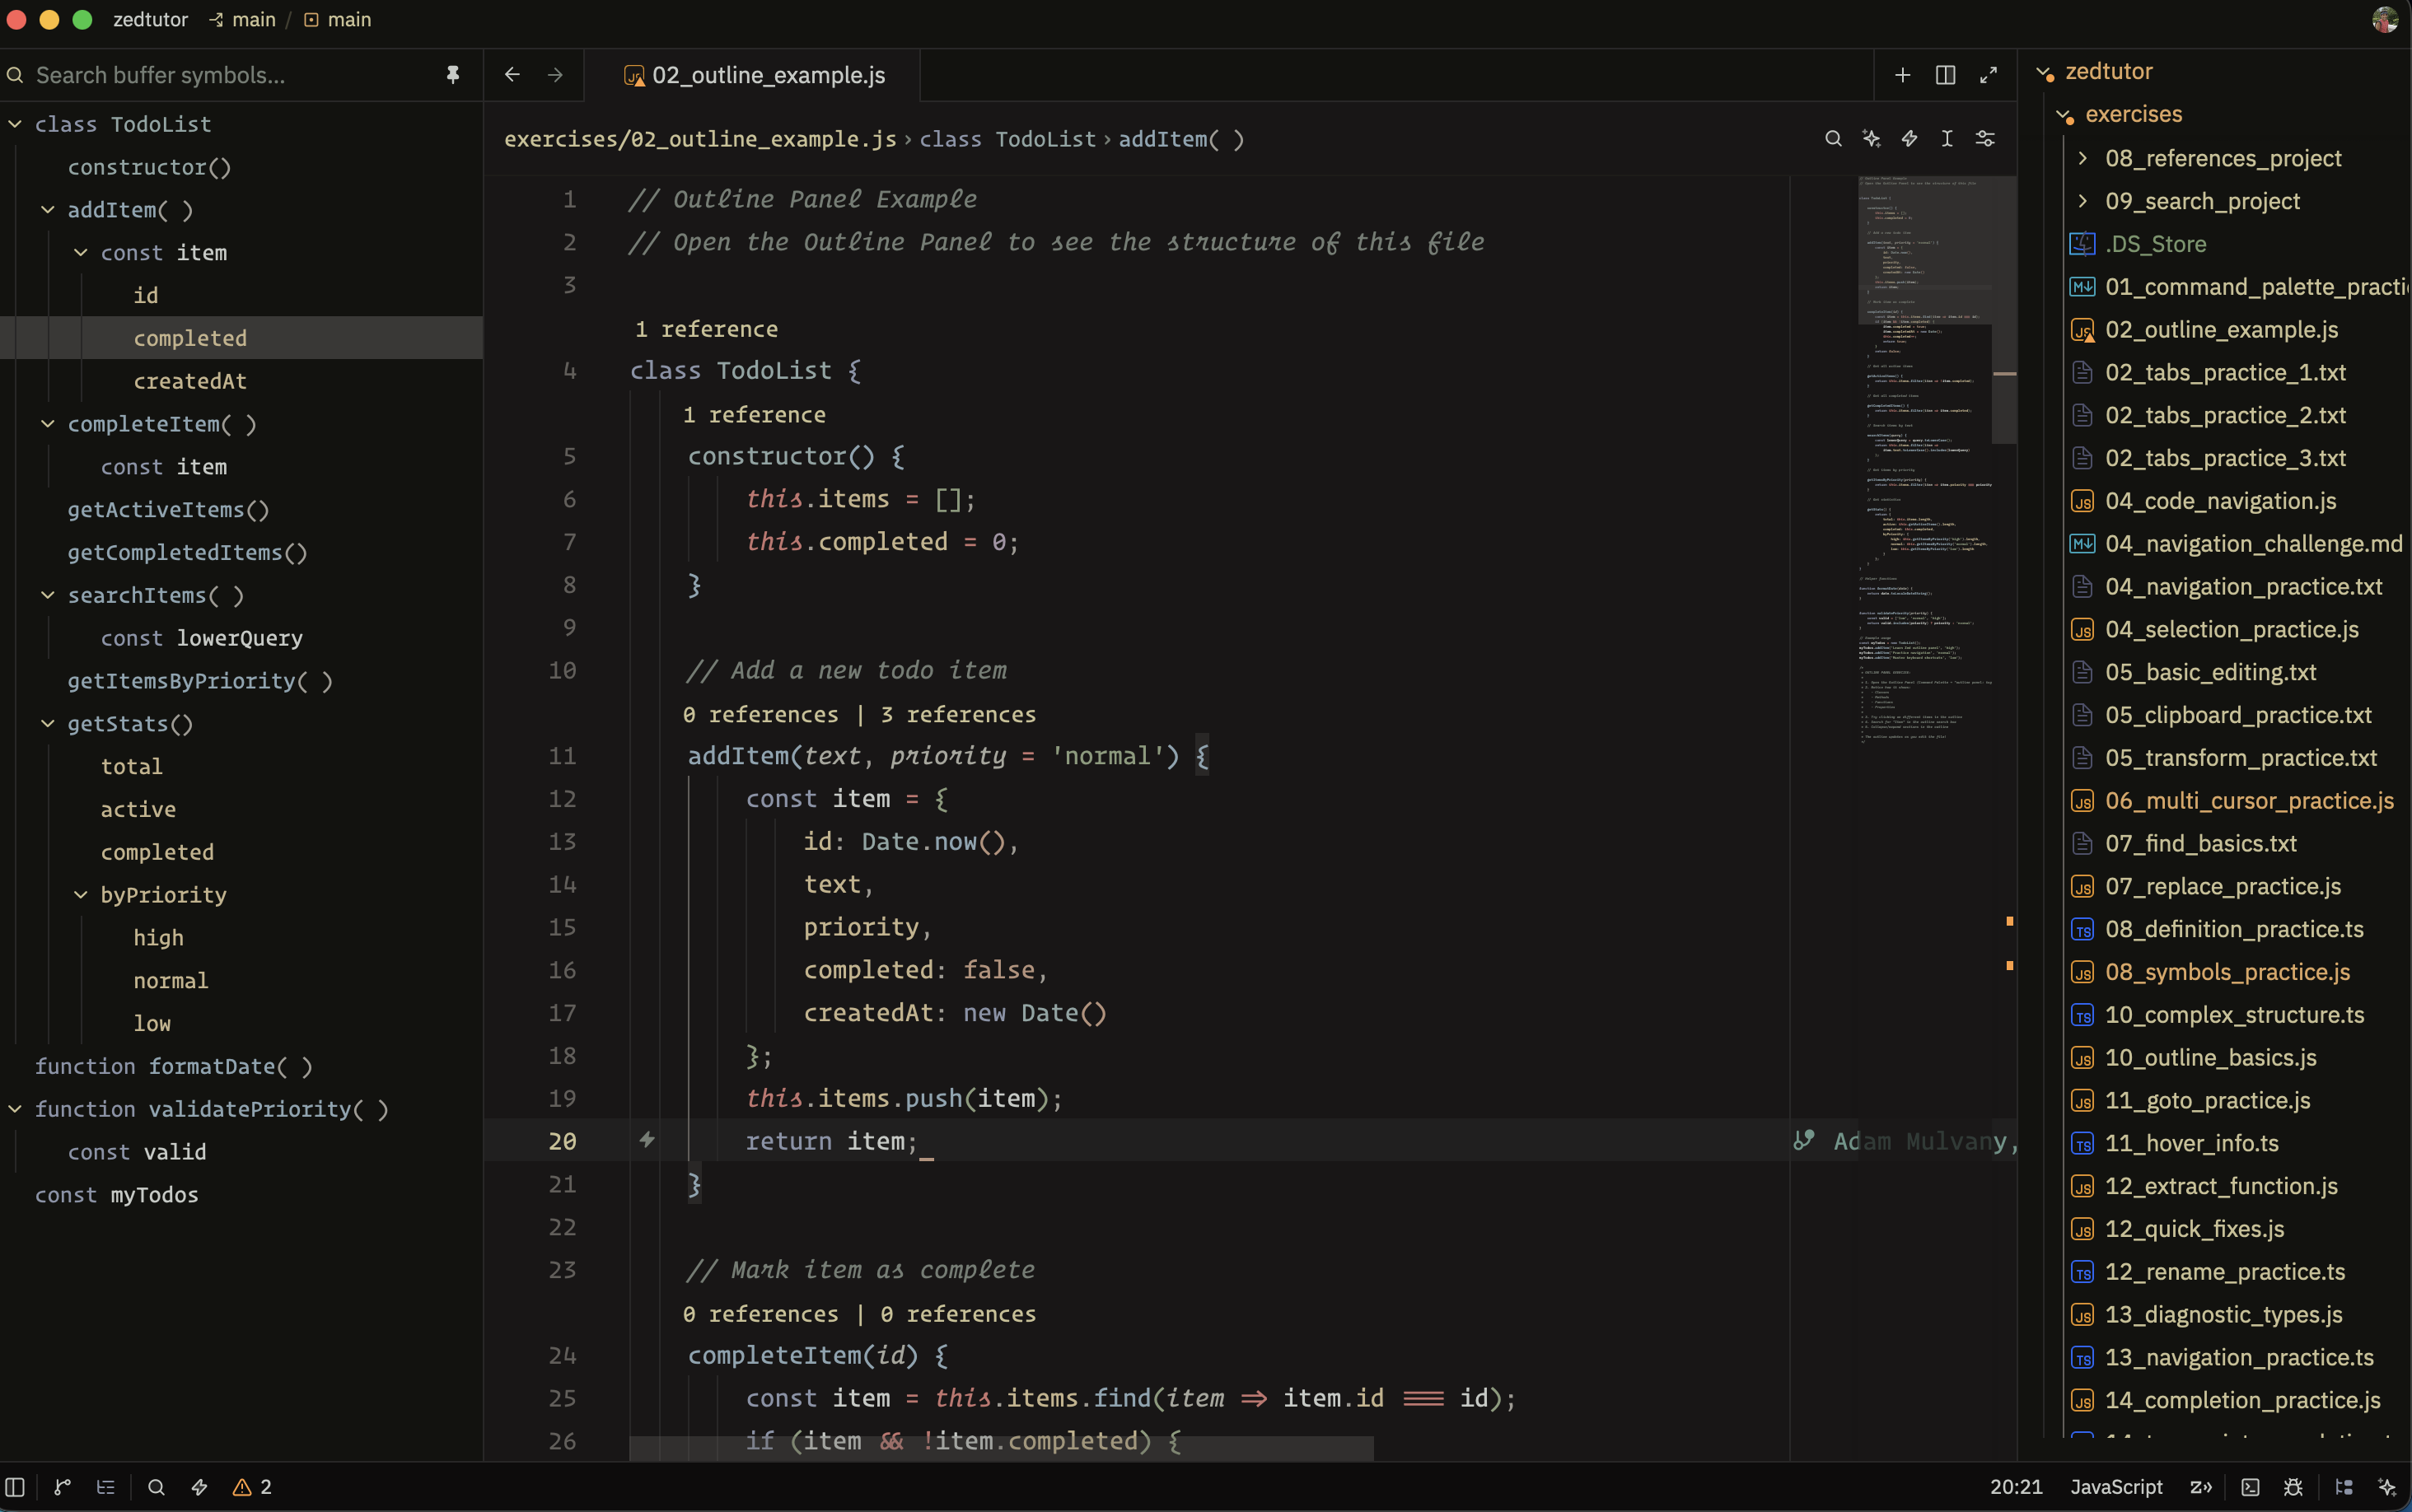Click class TodoList in the breadcrumb
Screen dimensions: 2412x1512
pos(1007,139)
